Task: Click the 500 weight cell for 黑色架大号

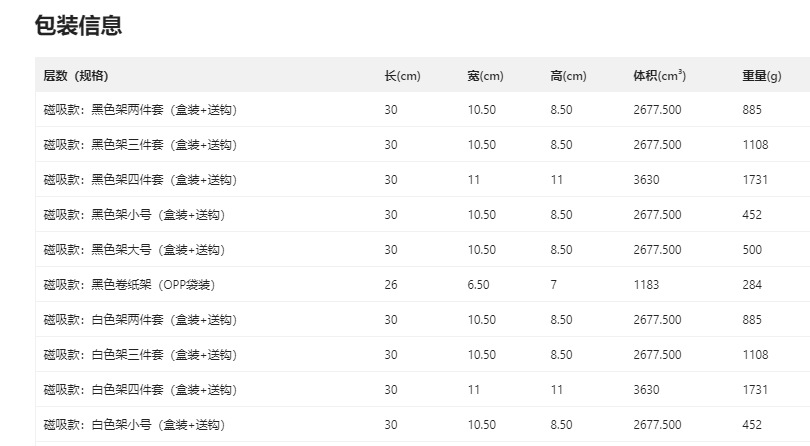Action: 752,250
